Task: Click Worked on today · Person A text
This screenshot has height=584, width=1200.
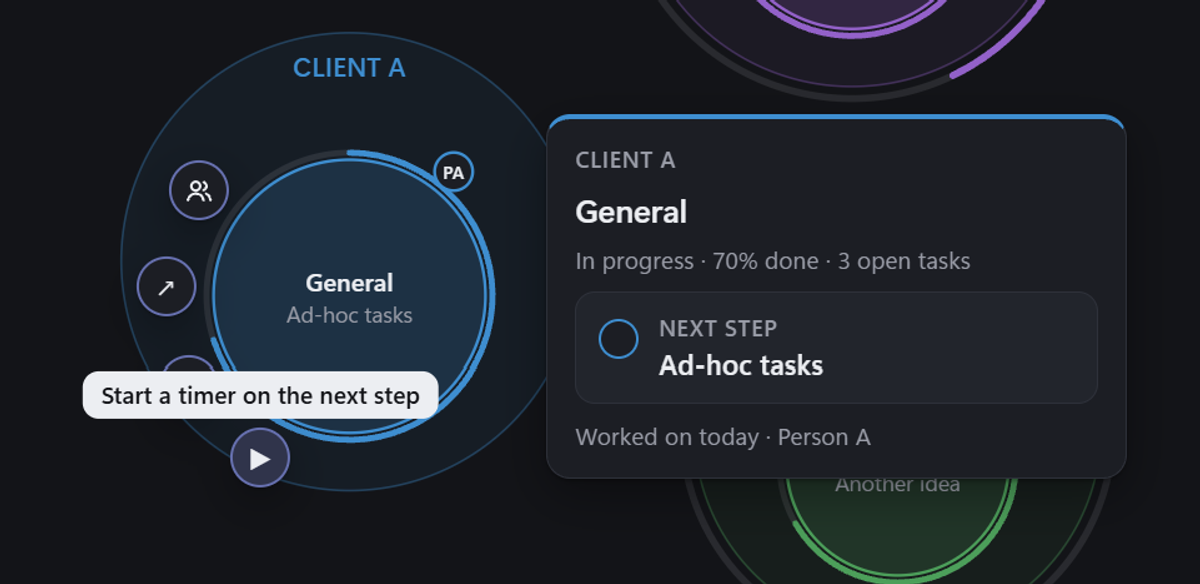Action: pos(723,437)
